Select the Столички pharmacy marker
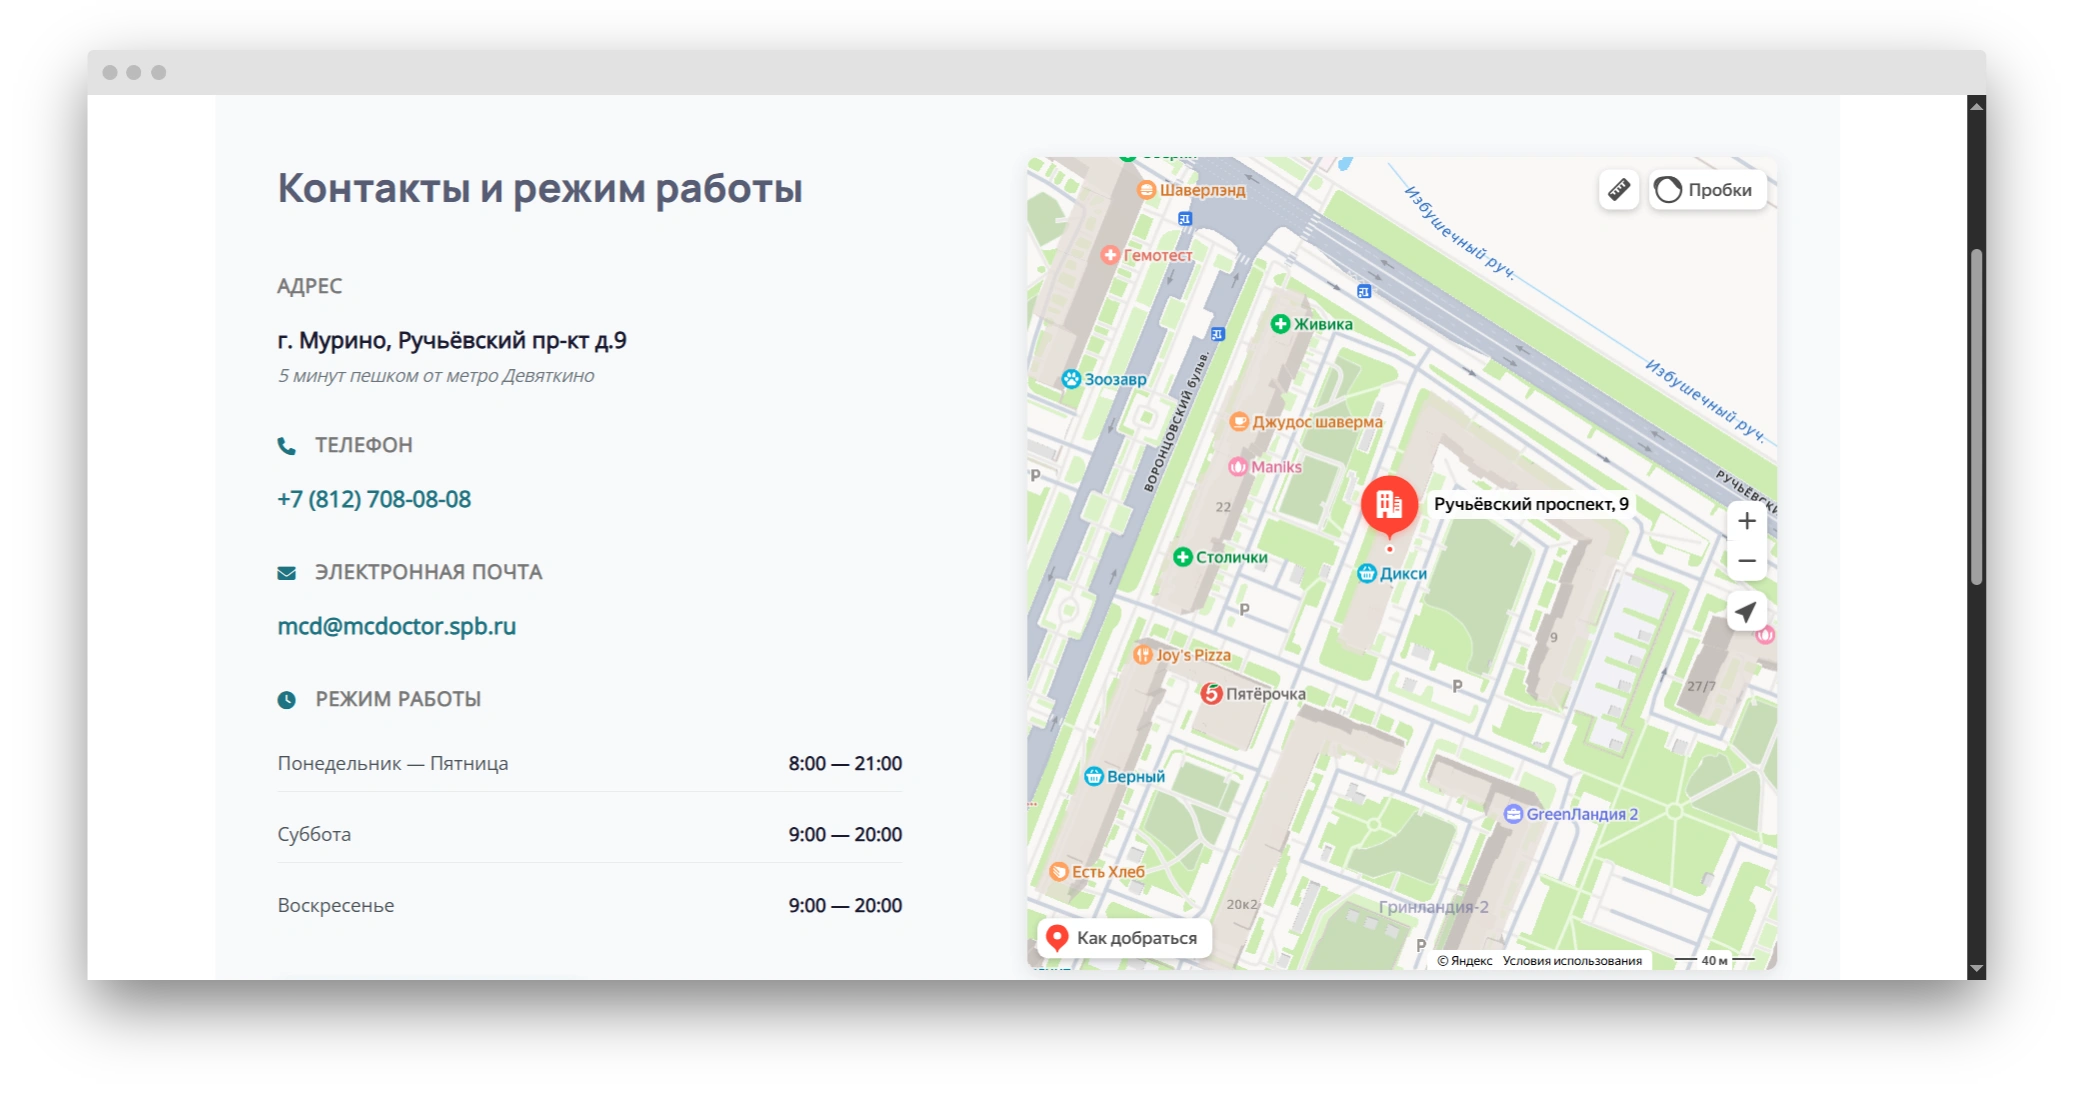Screen dimensions: 2073x1105 point(1220,557)
